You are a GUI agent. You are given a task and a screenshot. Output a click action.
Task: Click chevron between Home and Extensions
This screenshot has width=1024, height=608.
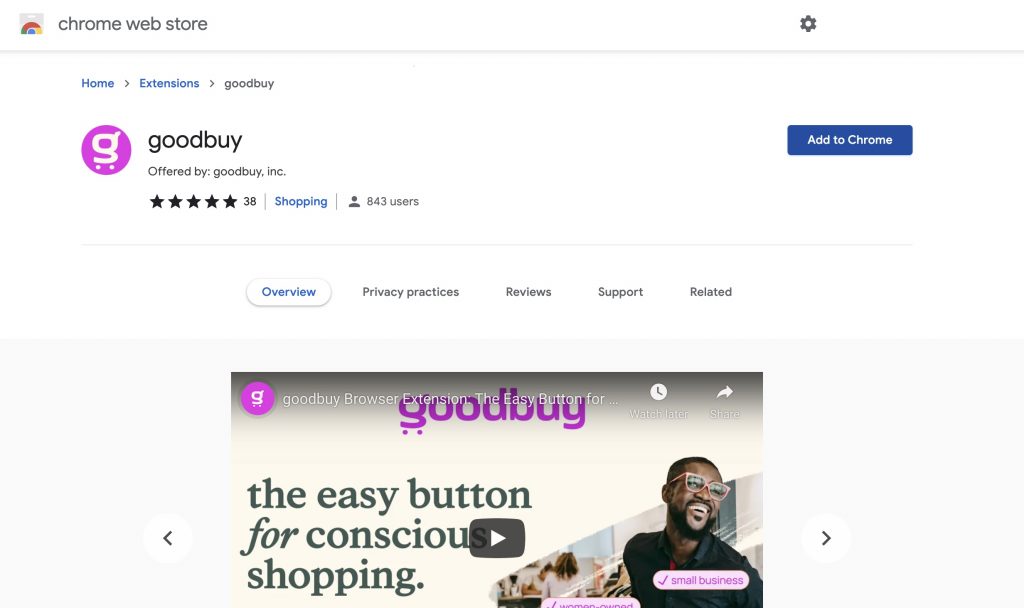(127, 84)
